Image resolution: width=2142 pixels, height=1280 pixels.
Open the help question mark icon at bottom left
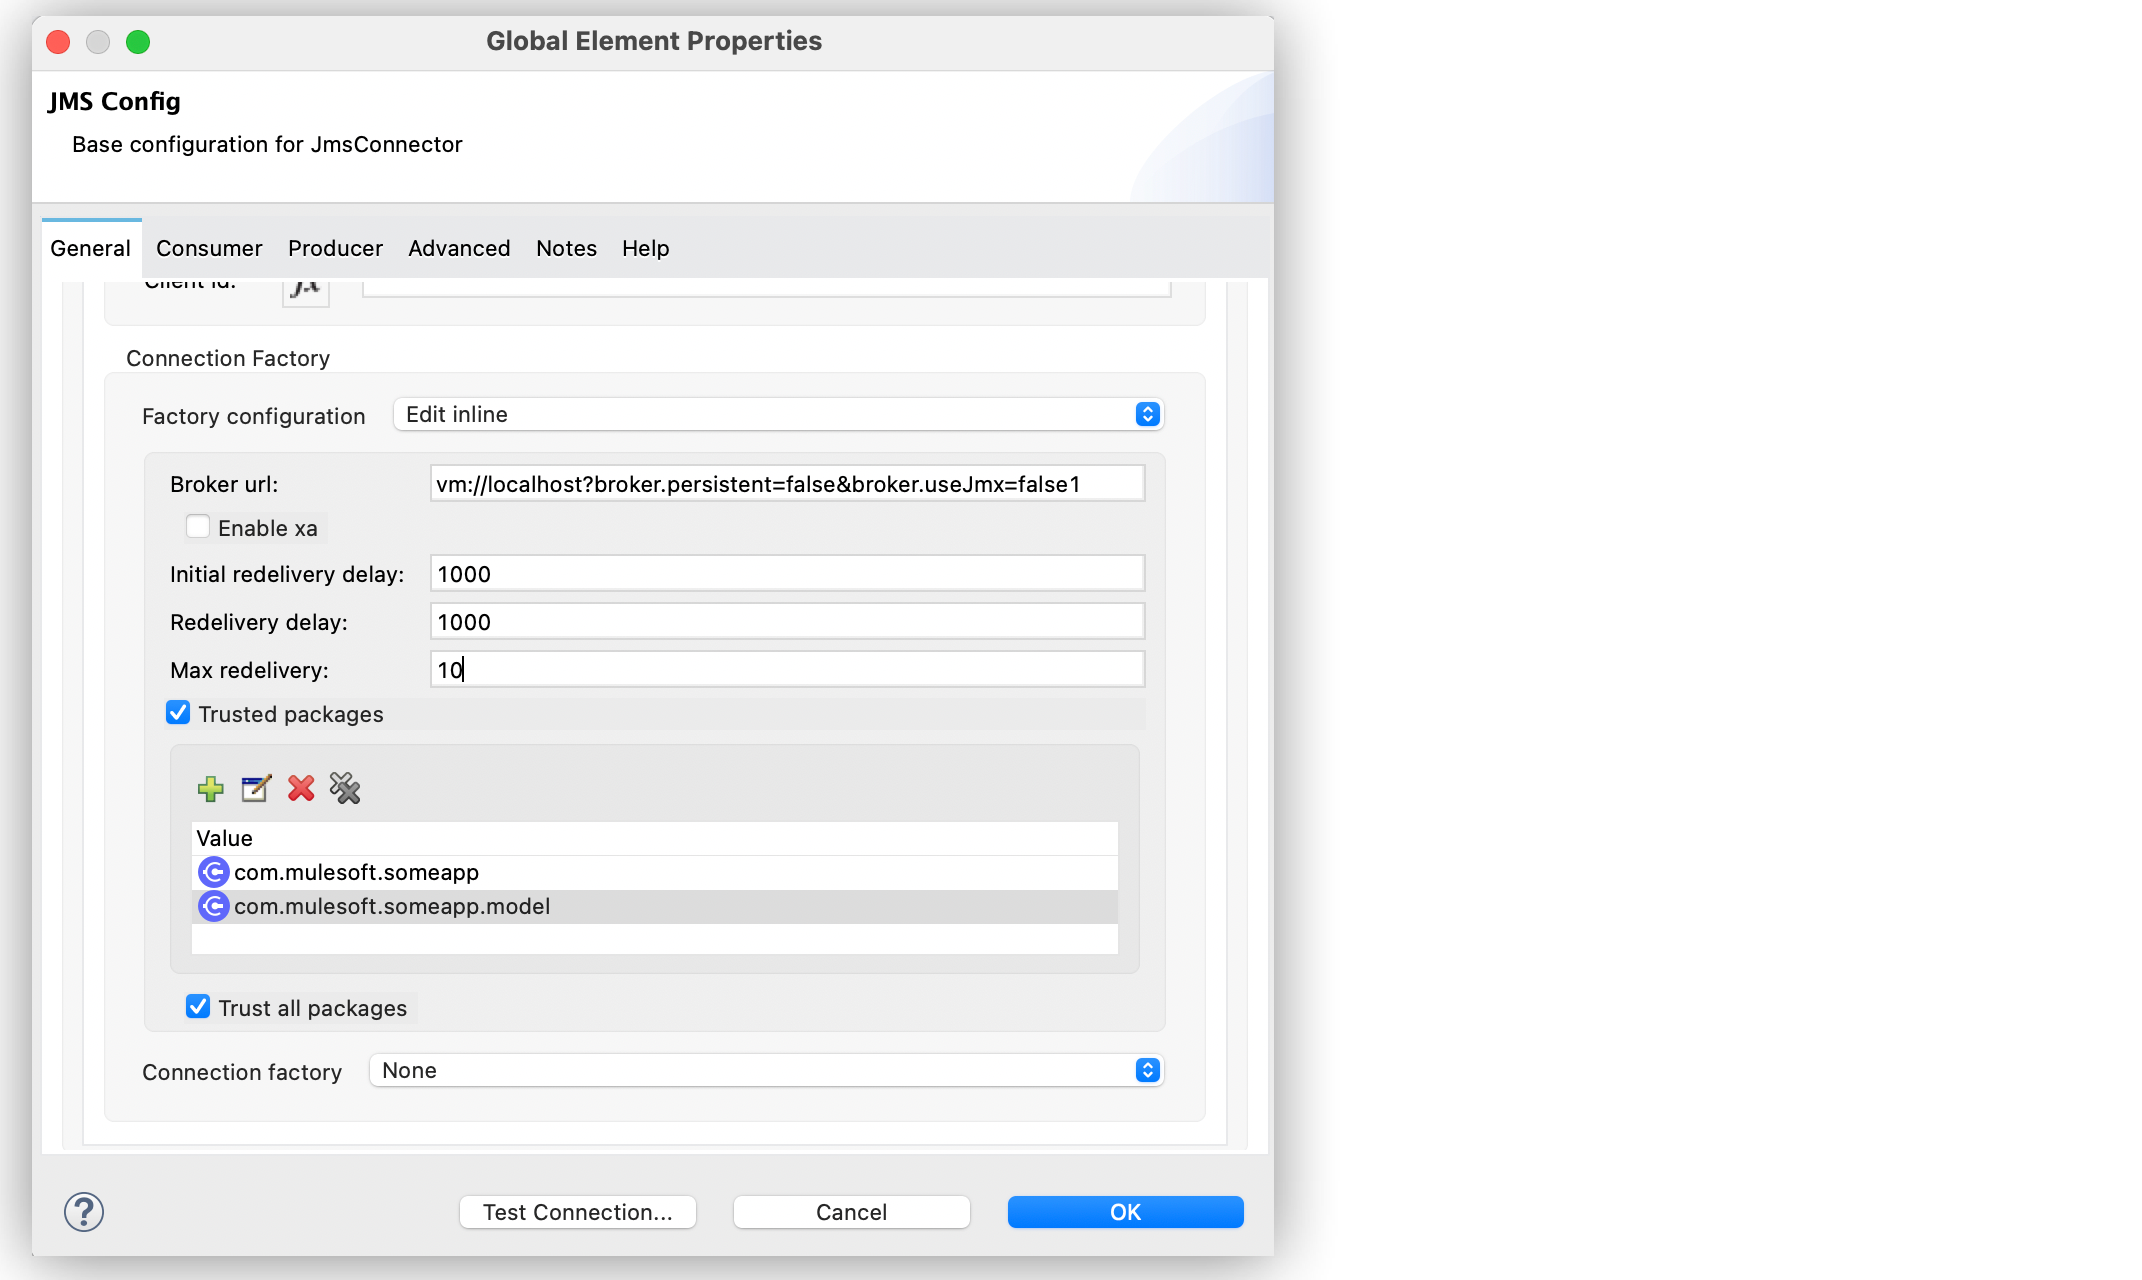(84, 1212)
